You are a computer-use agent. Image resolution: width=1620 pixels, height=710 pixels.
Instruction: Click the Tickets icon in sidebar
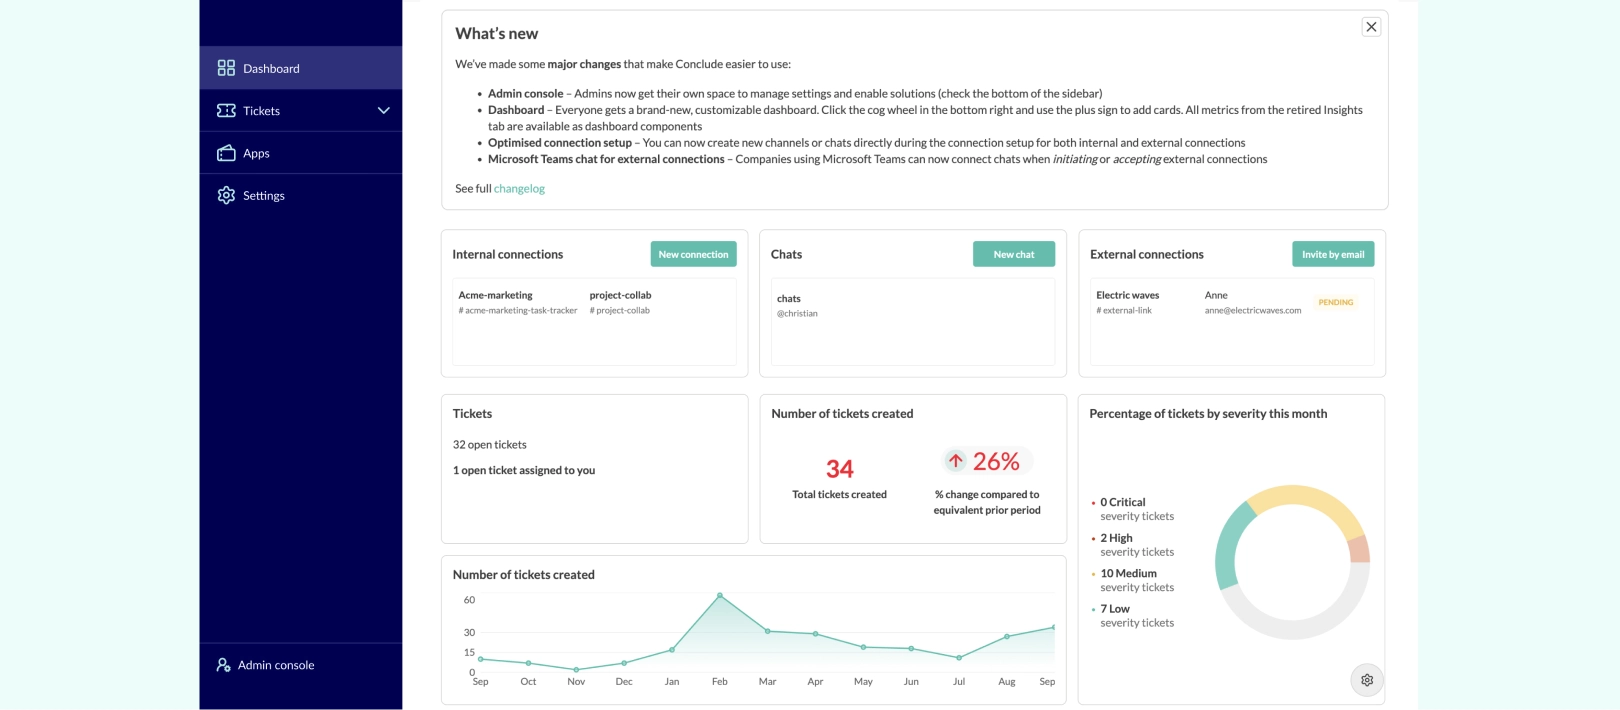226,111
